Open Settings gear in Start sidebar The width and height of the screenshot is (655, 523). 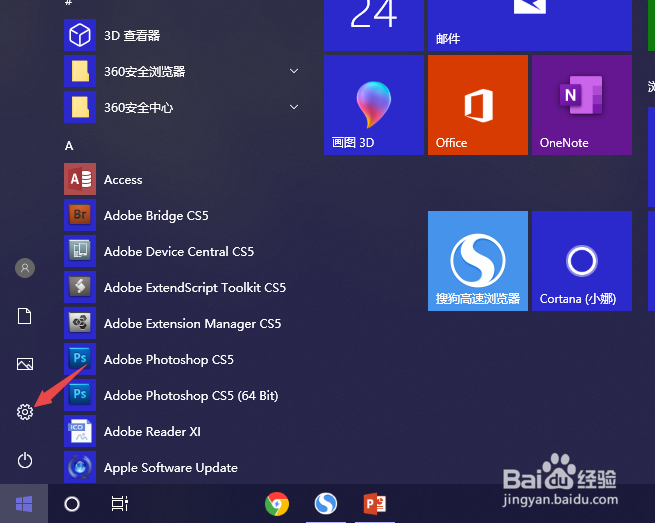click(25, 412)
